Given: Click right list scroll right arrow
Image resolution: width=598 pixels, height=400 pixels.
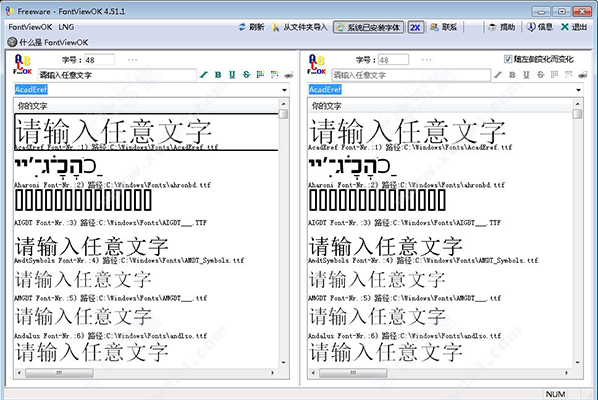Looking at the screenshot, I should coord(566,373).
